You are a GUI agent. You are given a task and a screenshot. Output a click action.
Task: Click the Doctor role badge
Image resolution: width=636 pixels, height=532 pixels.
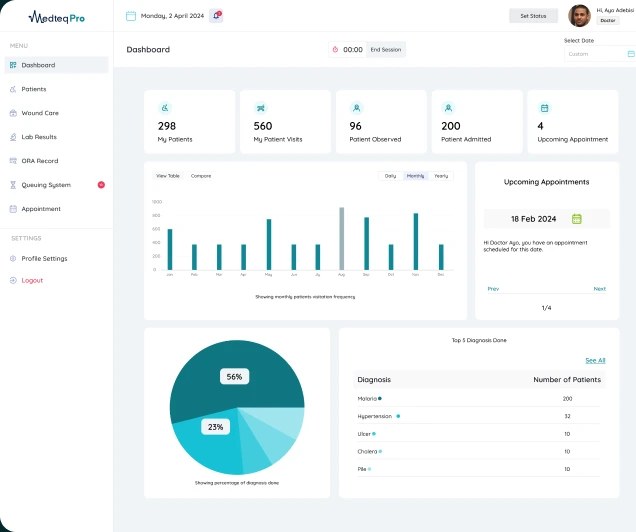608,20
